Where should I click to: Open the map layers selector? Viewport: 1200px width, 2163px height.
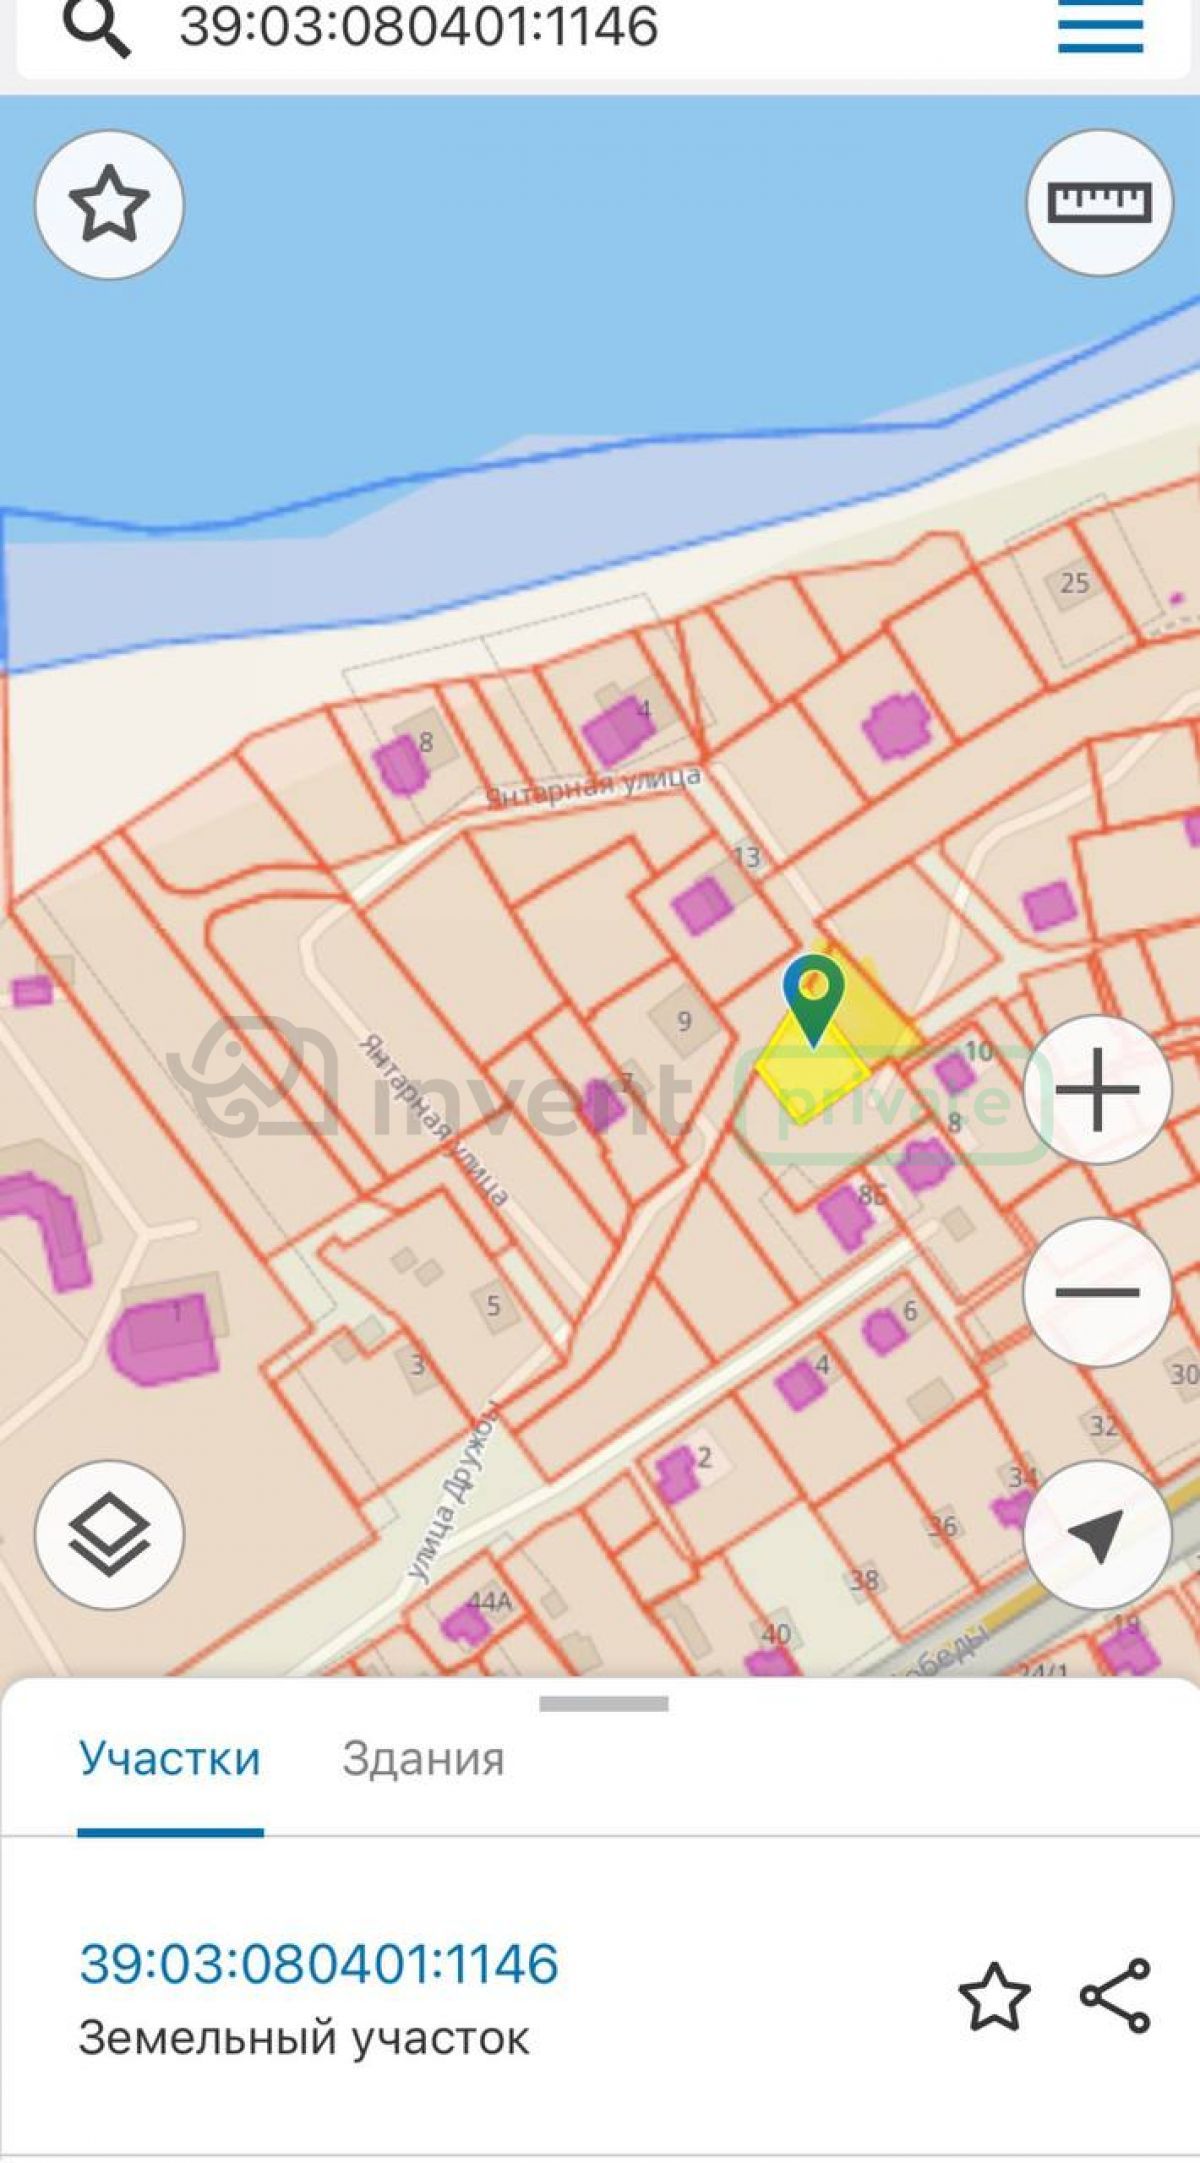(109, 1534)
